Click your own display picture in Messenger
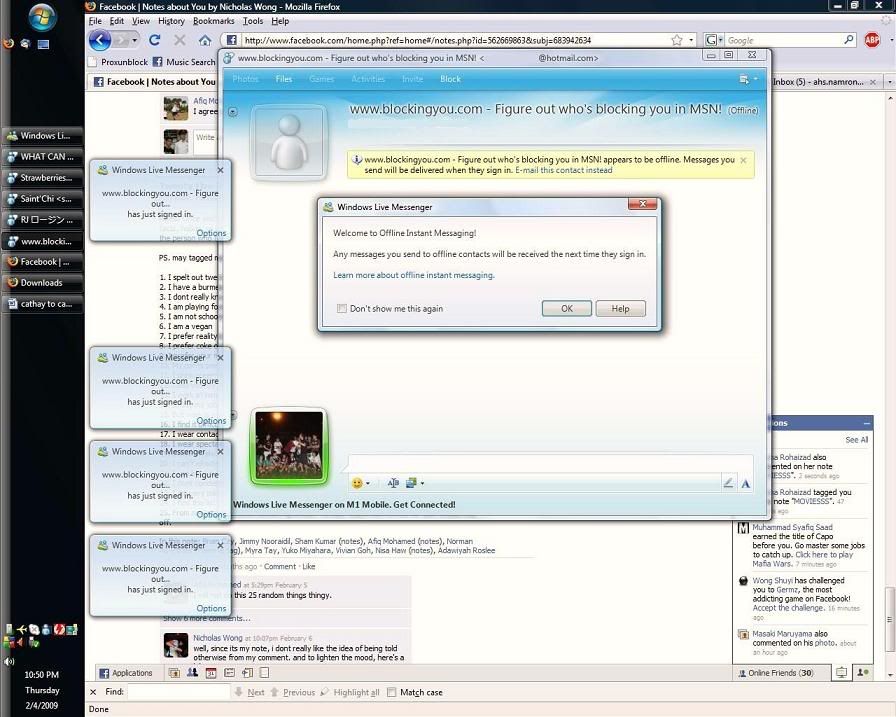This screenshot has width=896, height=717. [x=289, y=446]
